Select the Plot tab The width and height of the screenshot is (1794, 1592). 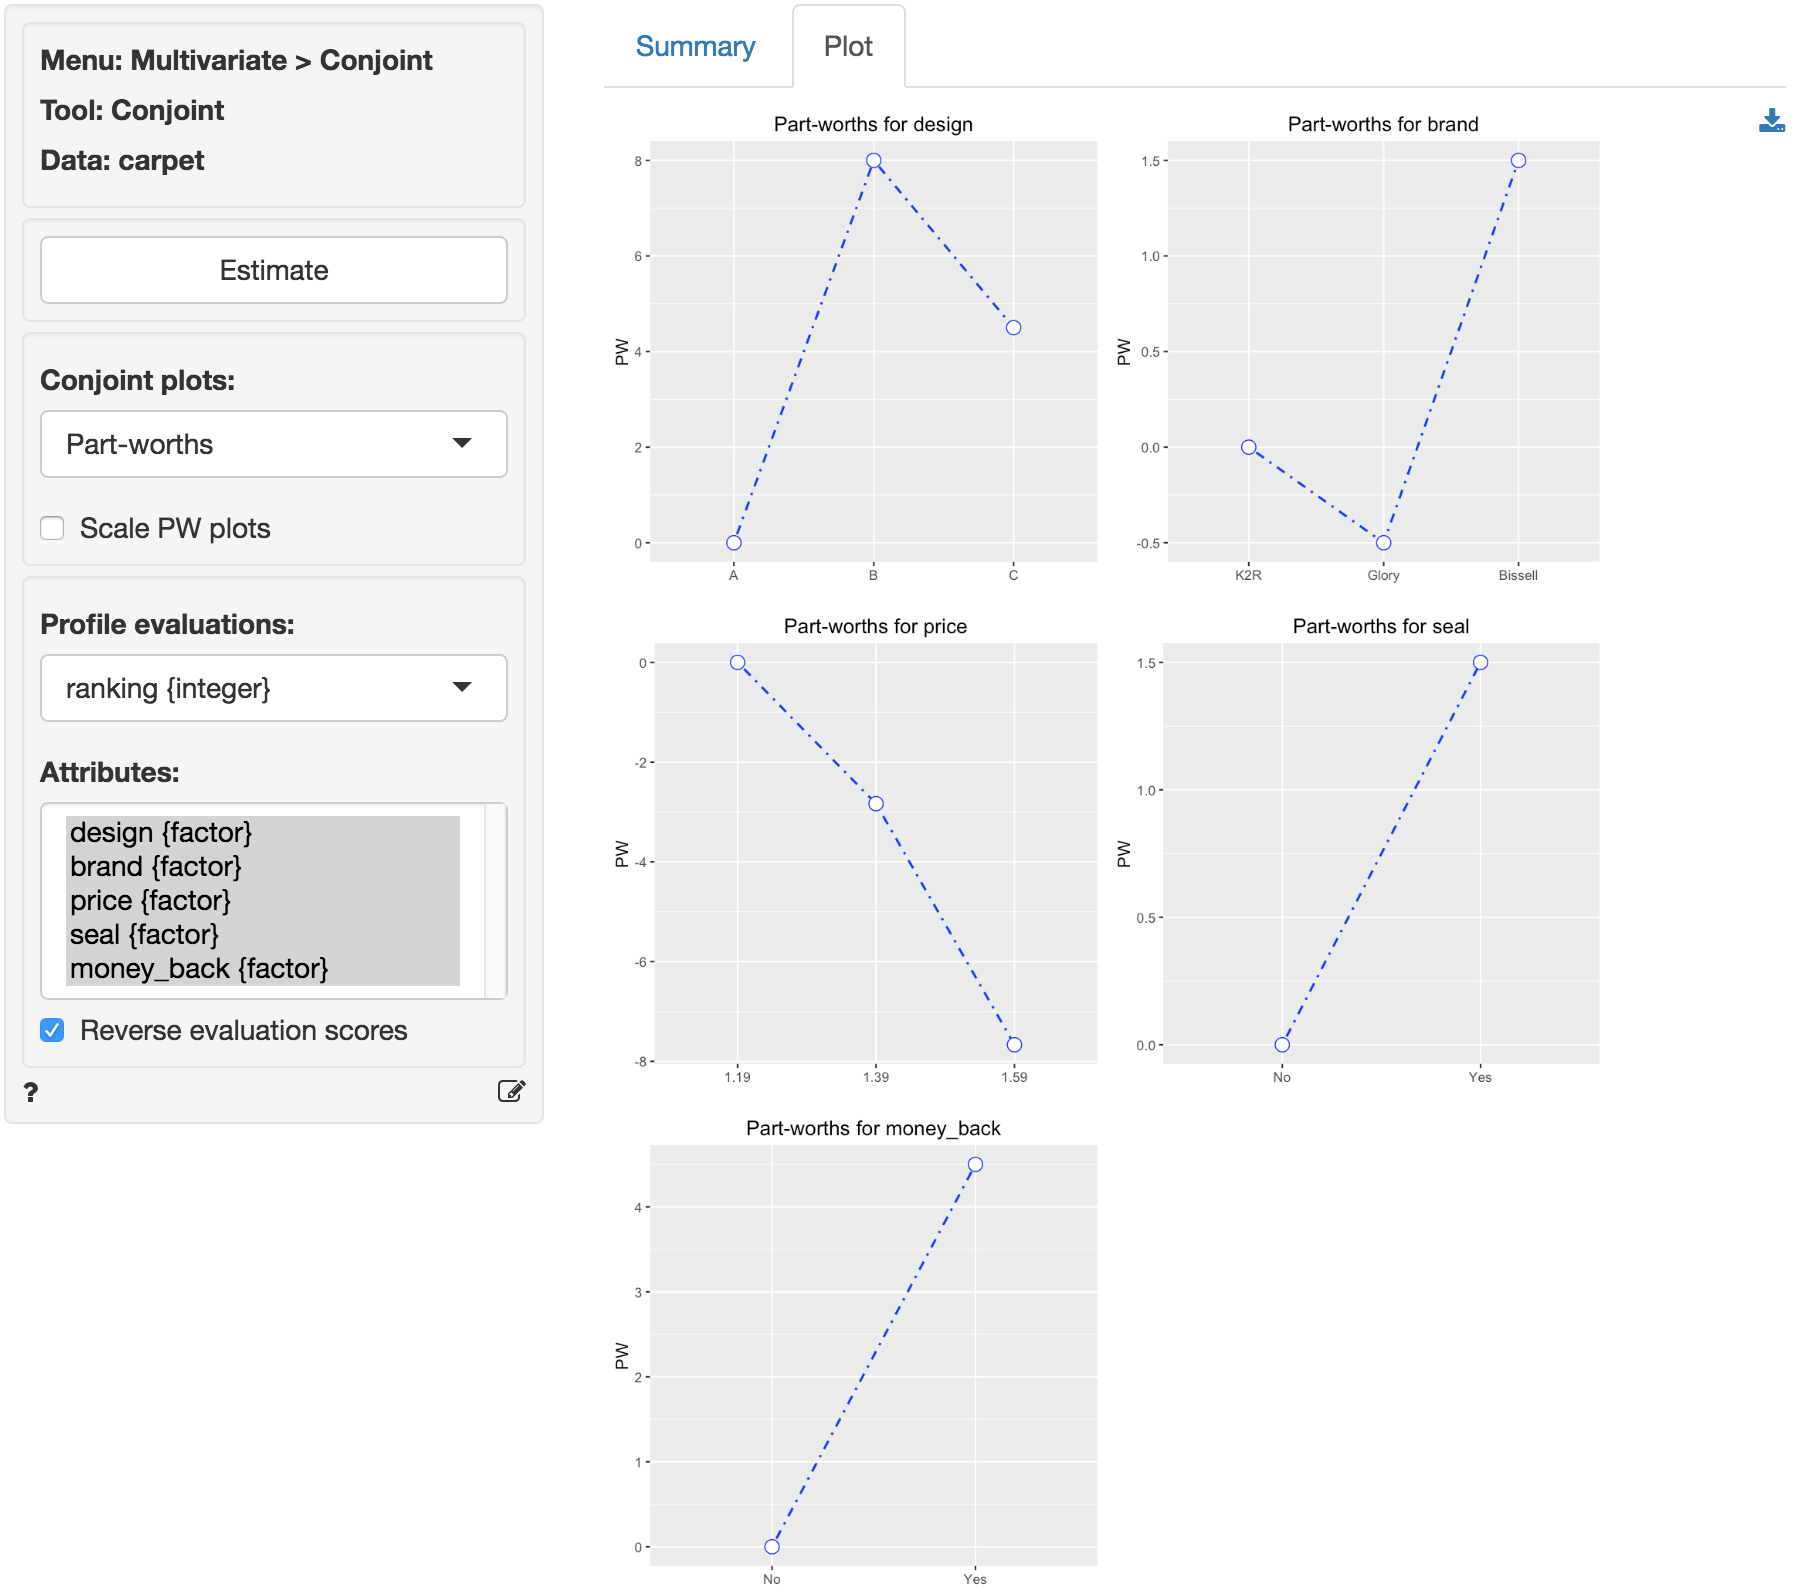848,47
